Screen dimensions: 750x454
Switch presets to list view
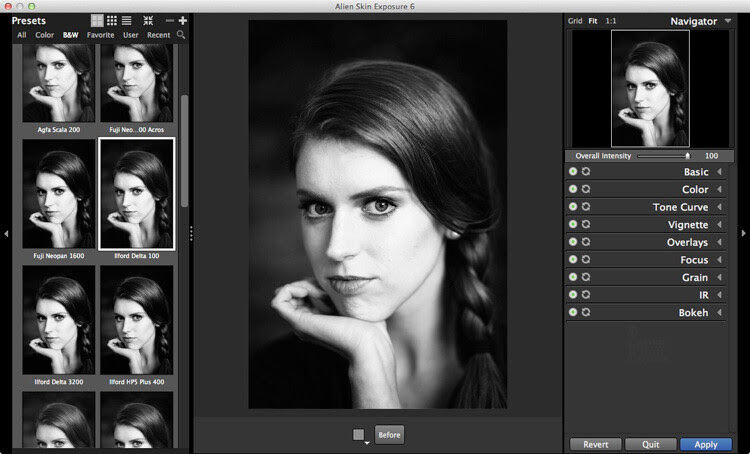coord(127,20)
